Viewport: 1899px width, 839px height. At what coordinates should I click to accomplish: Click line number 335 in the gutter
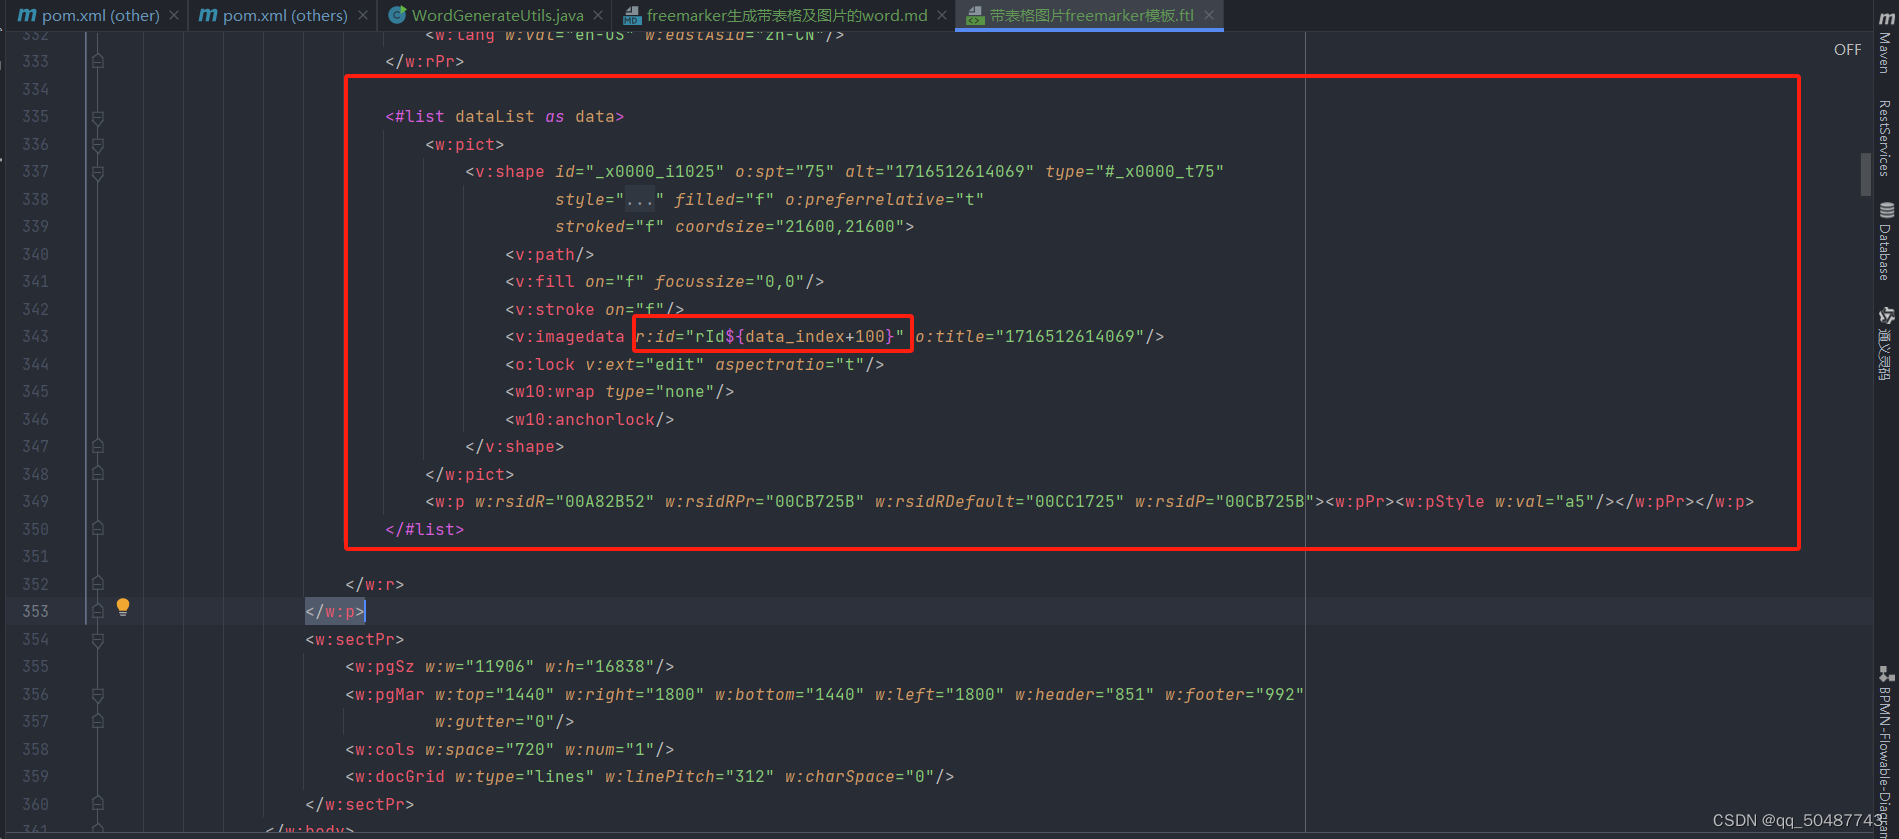pyautogui.click(x=35, y=117)
